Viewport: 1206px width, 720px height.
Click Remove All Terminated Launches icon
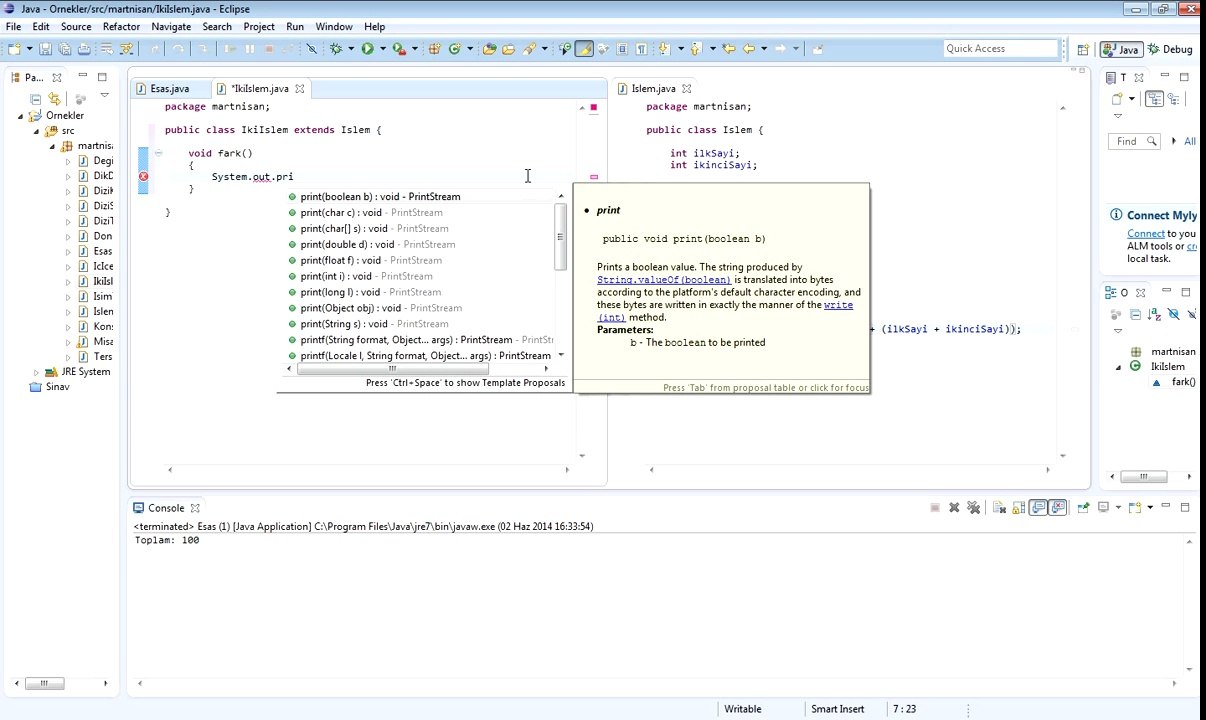tap(973, 508)
